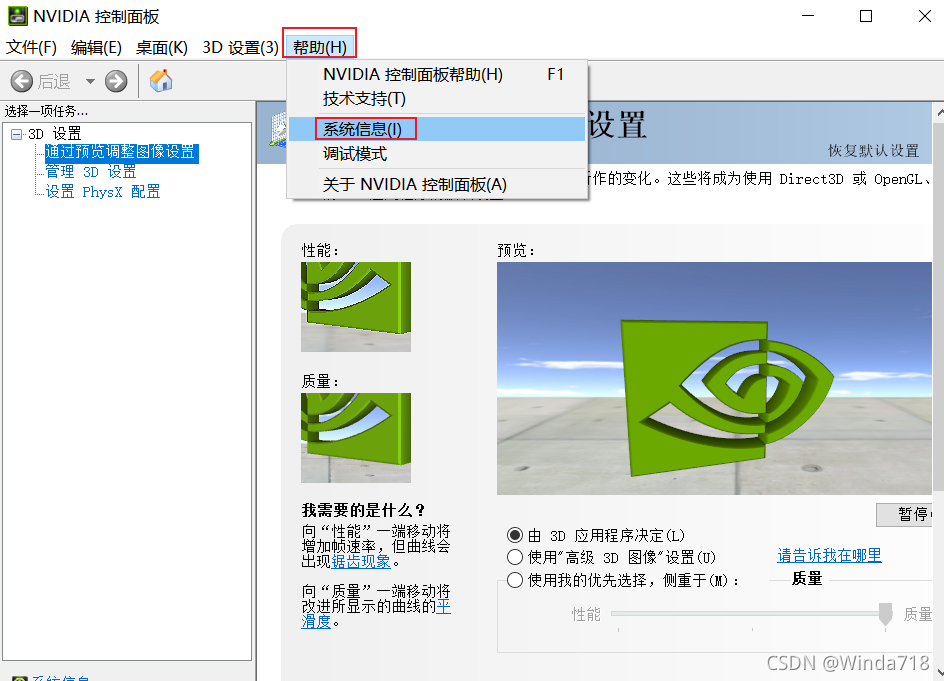Maximize the NVIDIA 控制面板 window
Image resolution: width=944 pixels, height=681 pixels.
(866, 16)
